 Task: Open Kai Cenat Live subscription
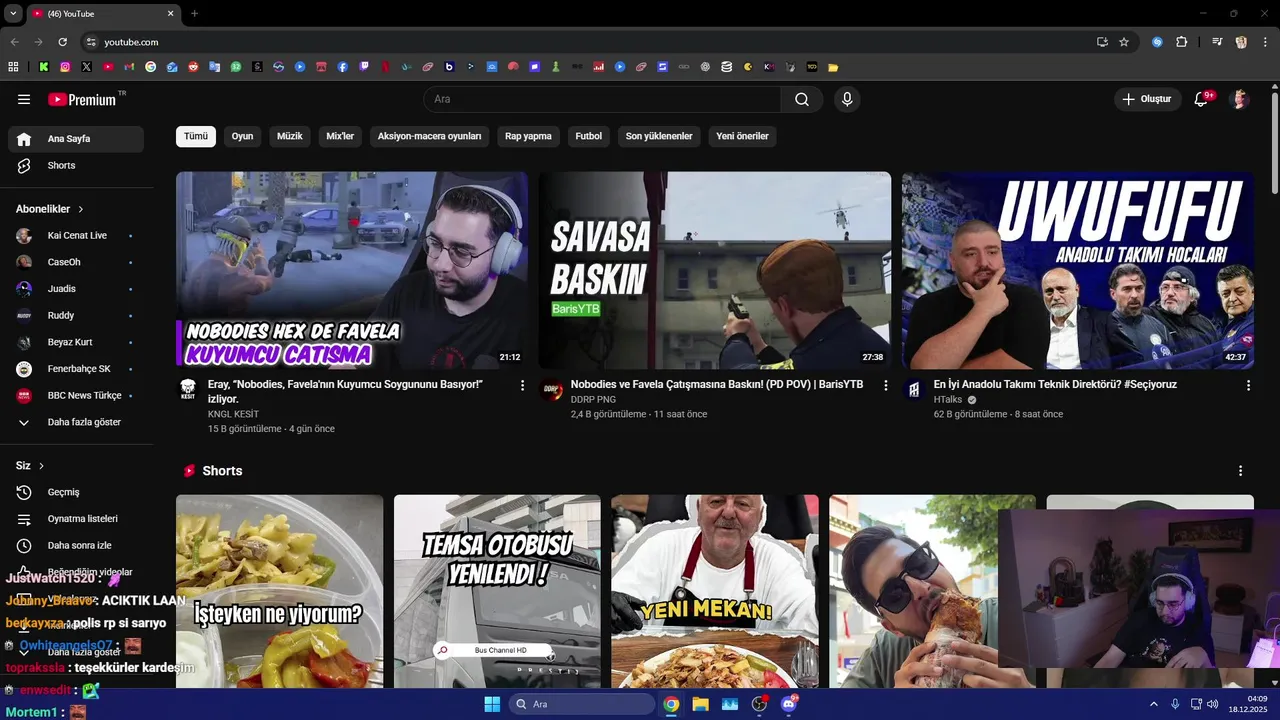pyautogui.click(x=76, y=235)
